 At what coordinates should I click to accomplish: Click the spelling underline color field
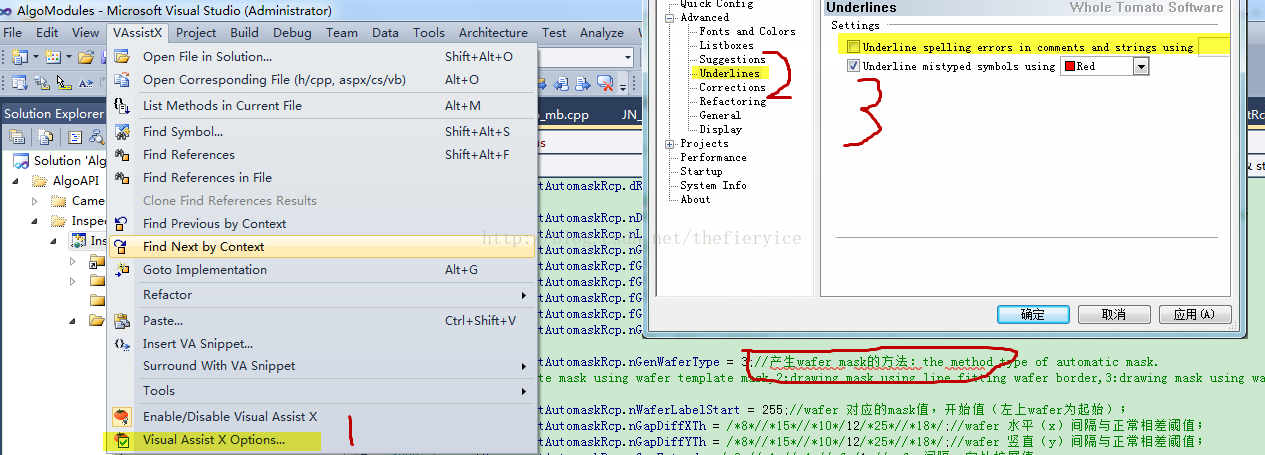1213,47
